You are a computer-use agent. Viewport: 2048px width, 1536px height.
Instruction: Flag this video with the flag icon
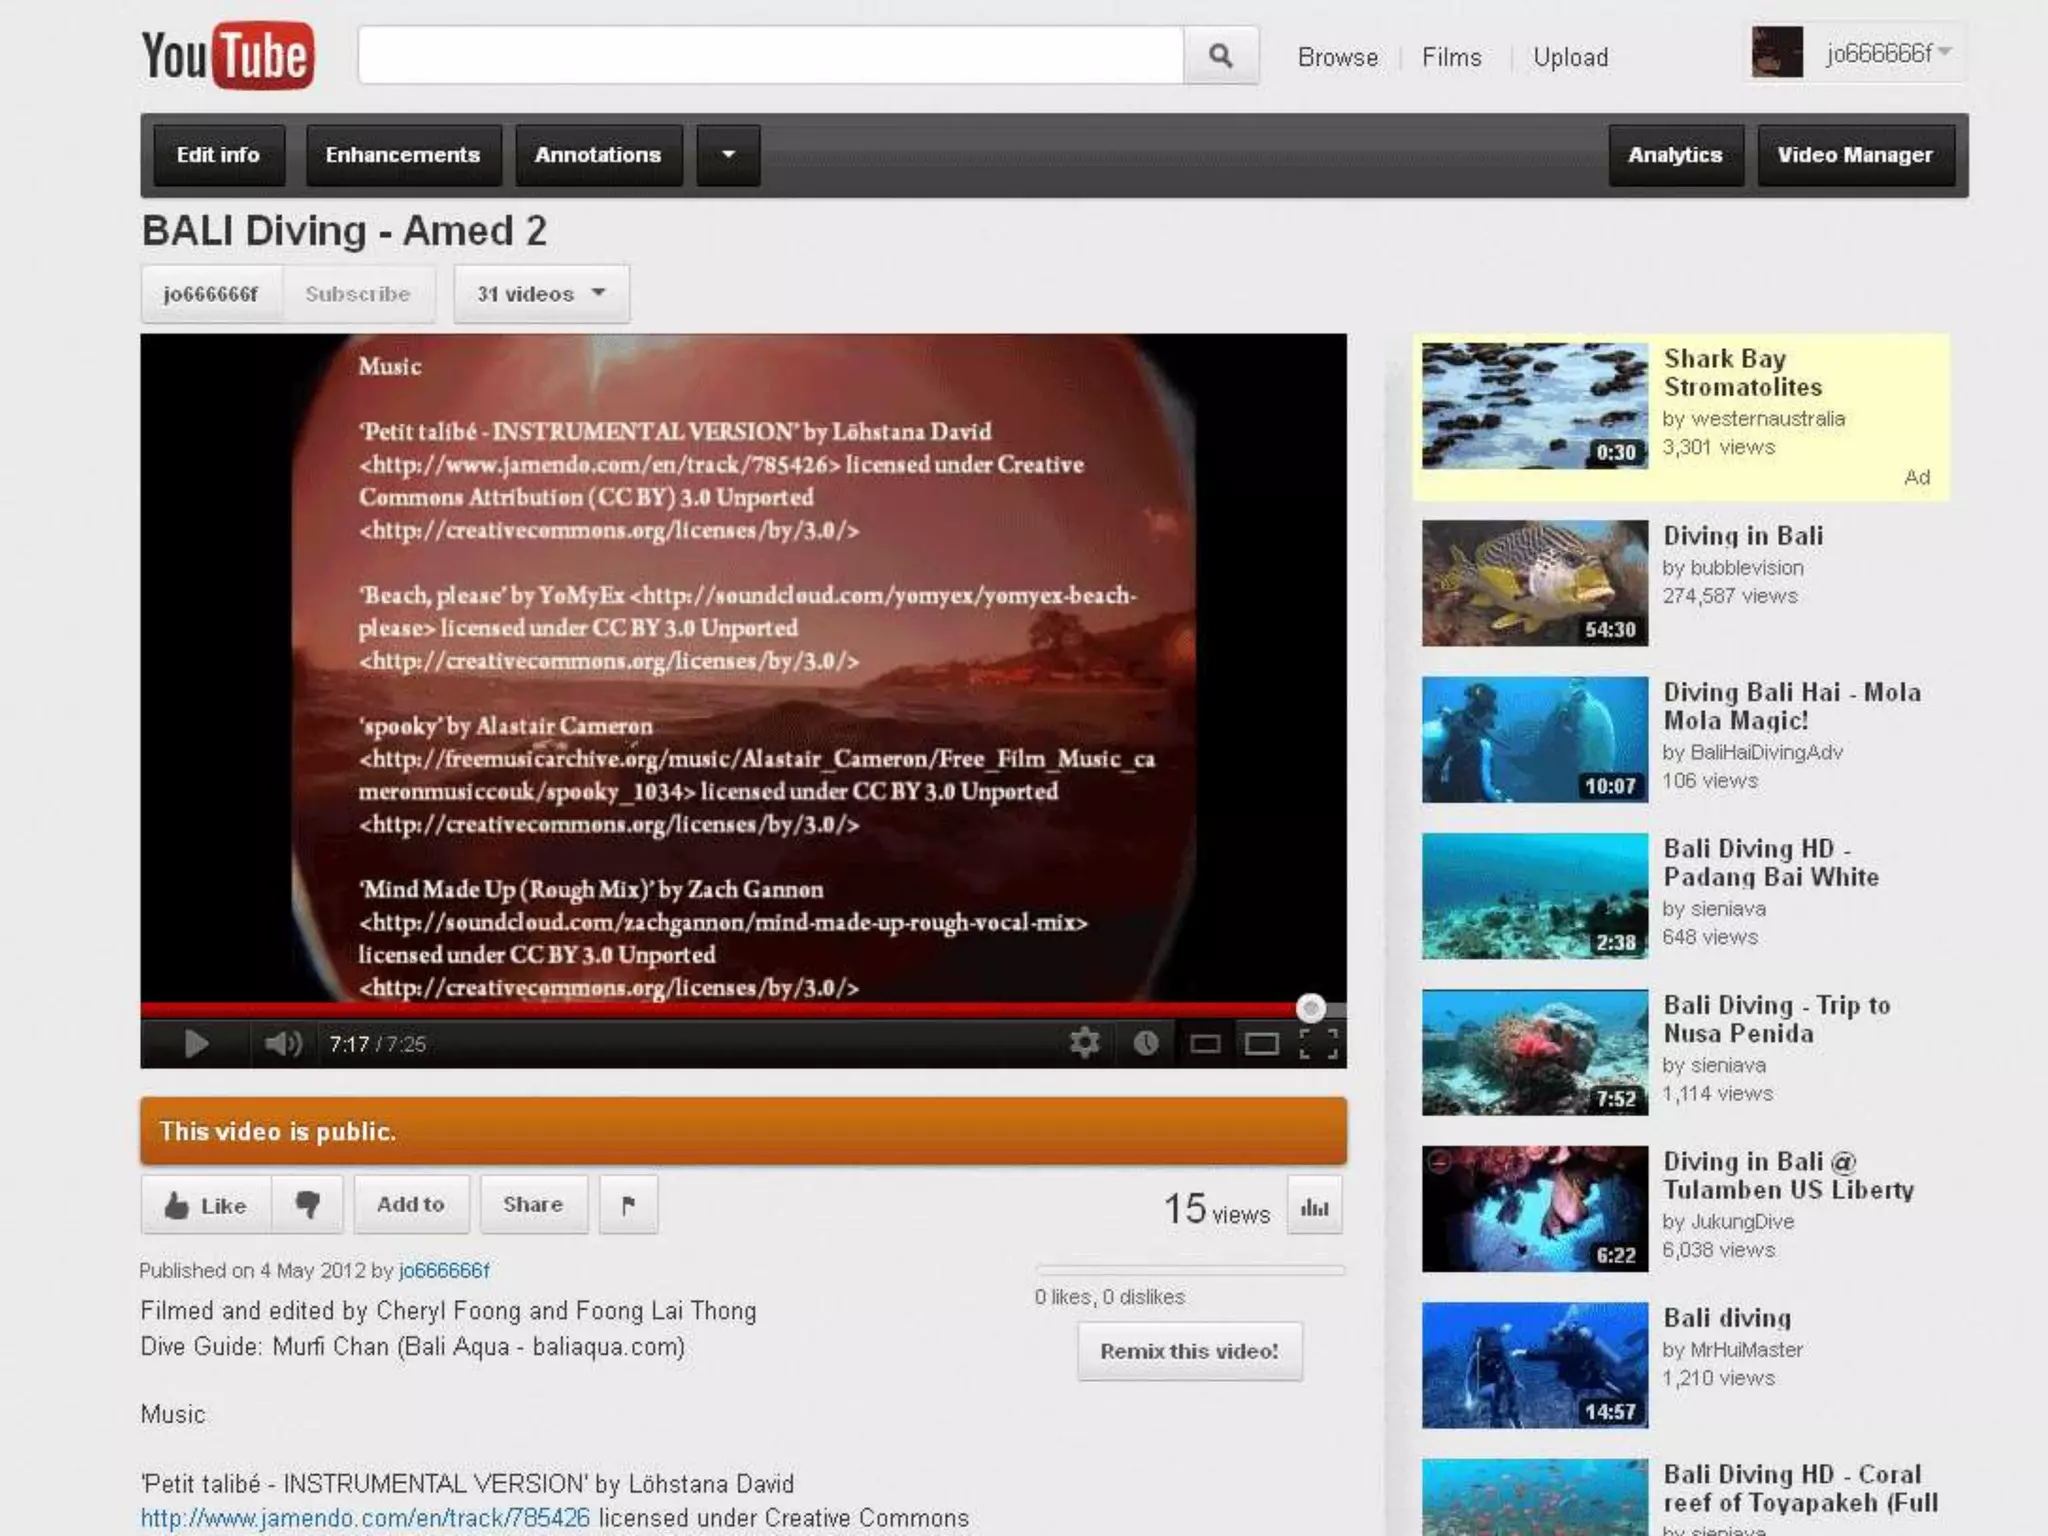pyautogui.click(x=628, y=1204)
